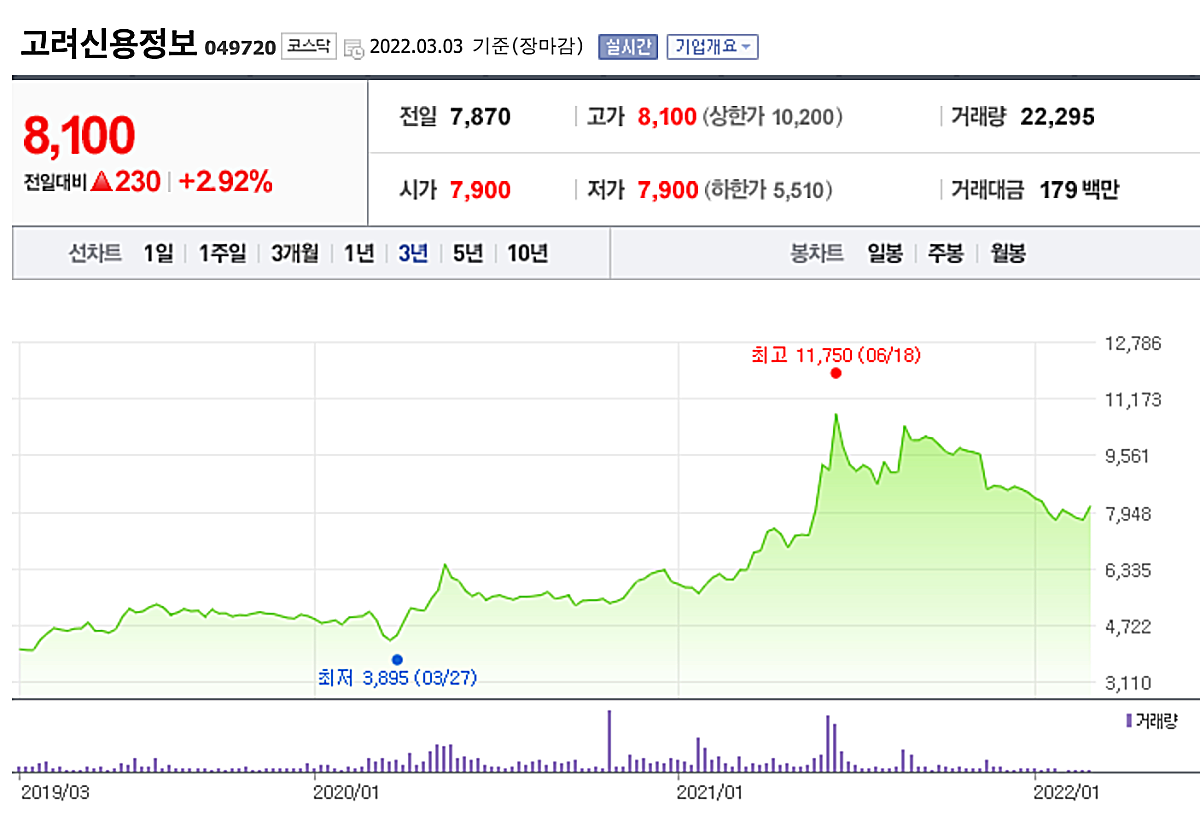Click the 고가 8,100 value
The height and width of the screenshot is (828, 1200).
coord(667,117)
